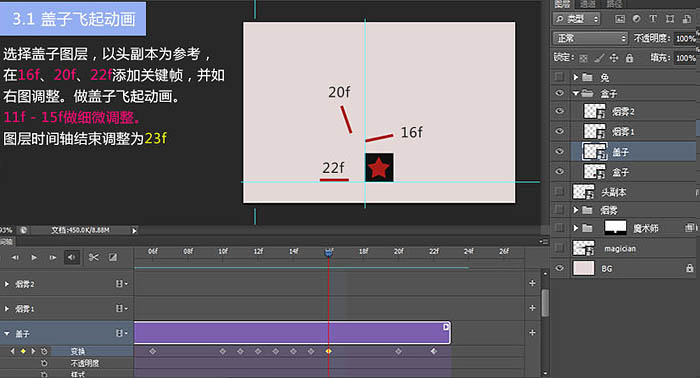The width and height of the screenshot is (700, 378).
Task: Play the timeline animation
Action: pyautogui.click(x=34, y=258)
